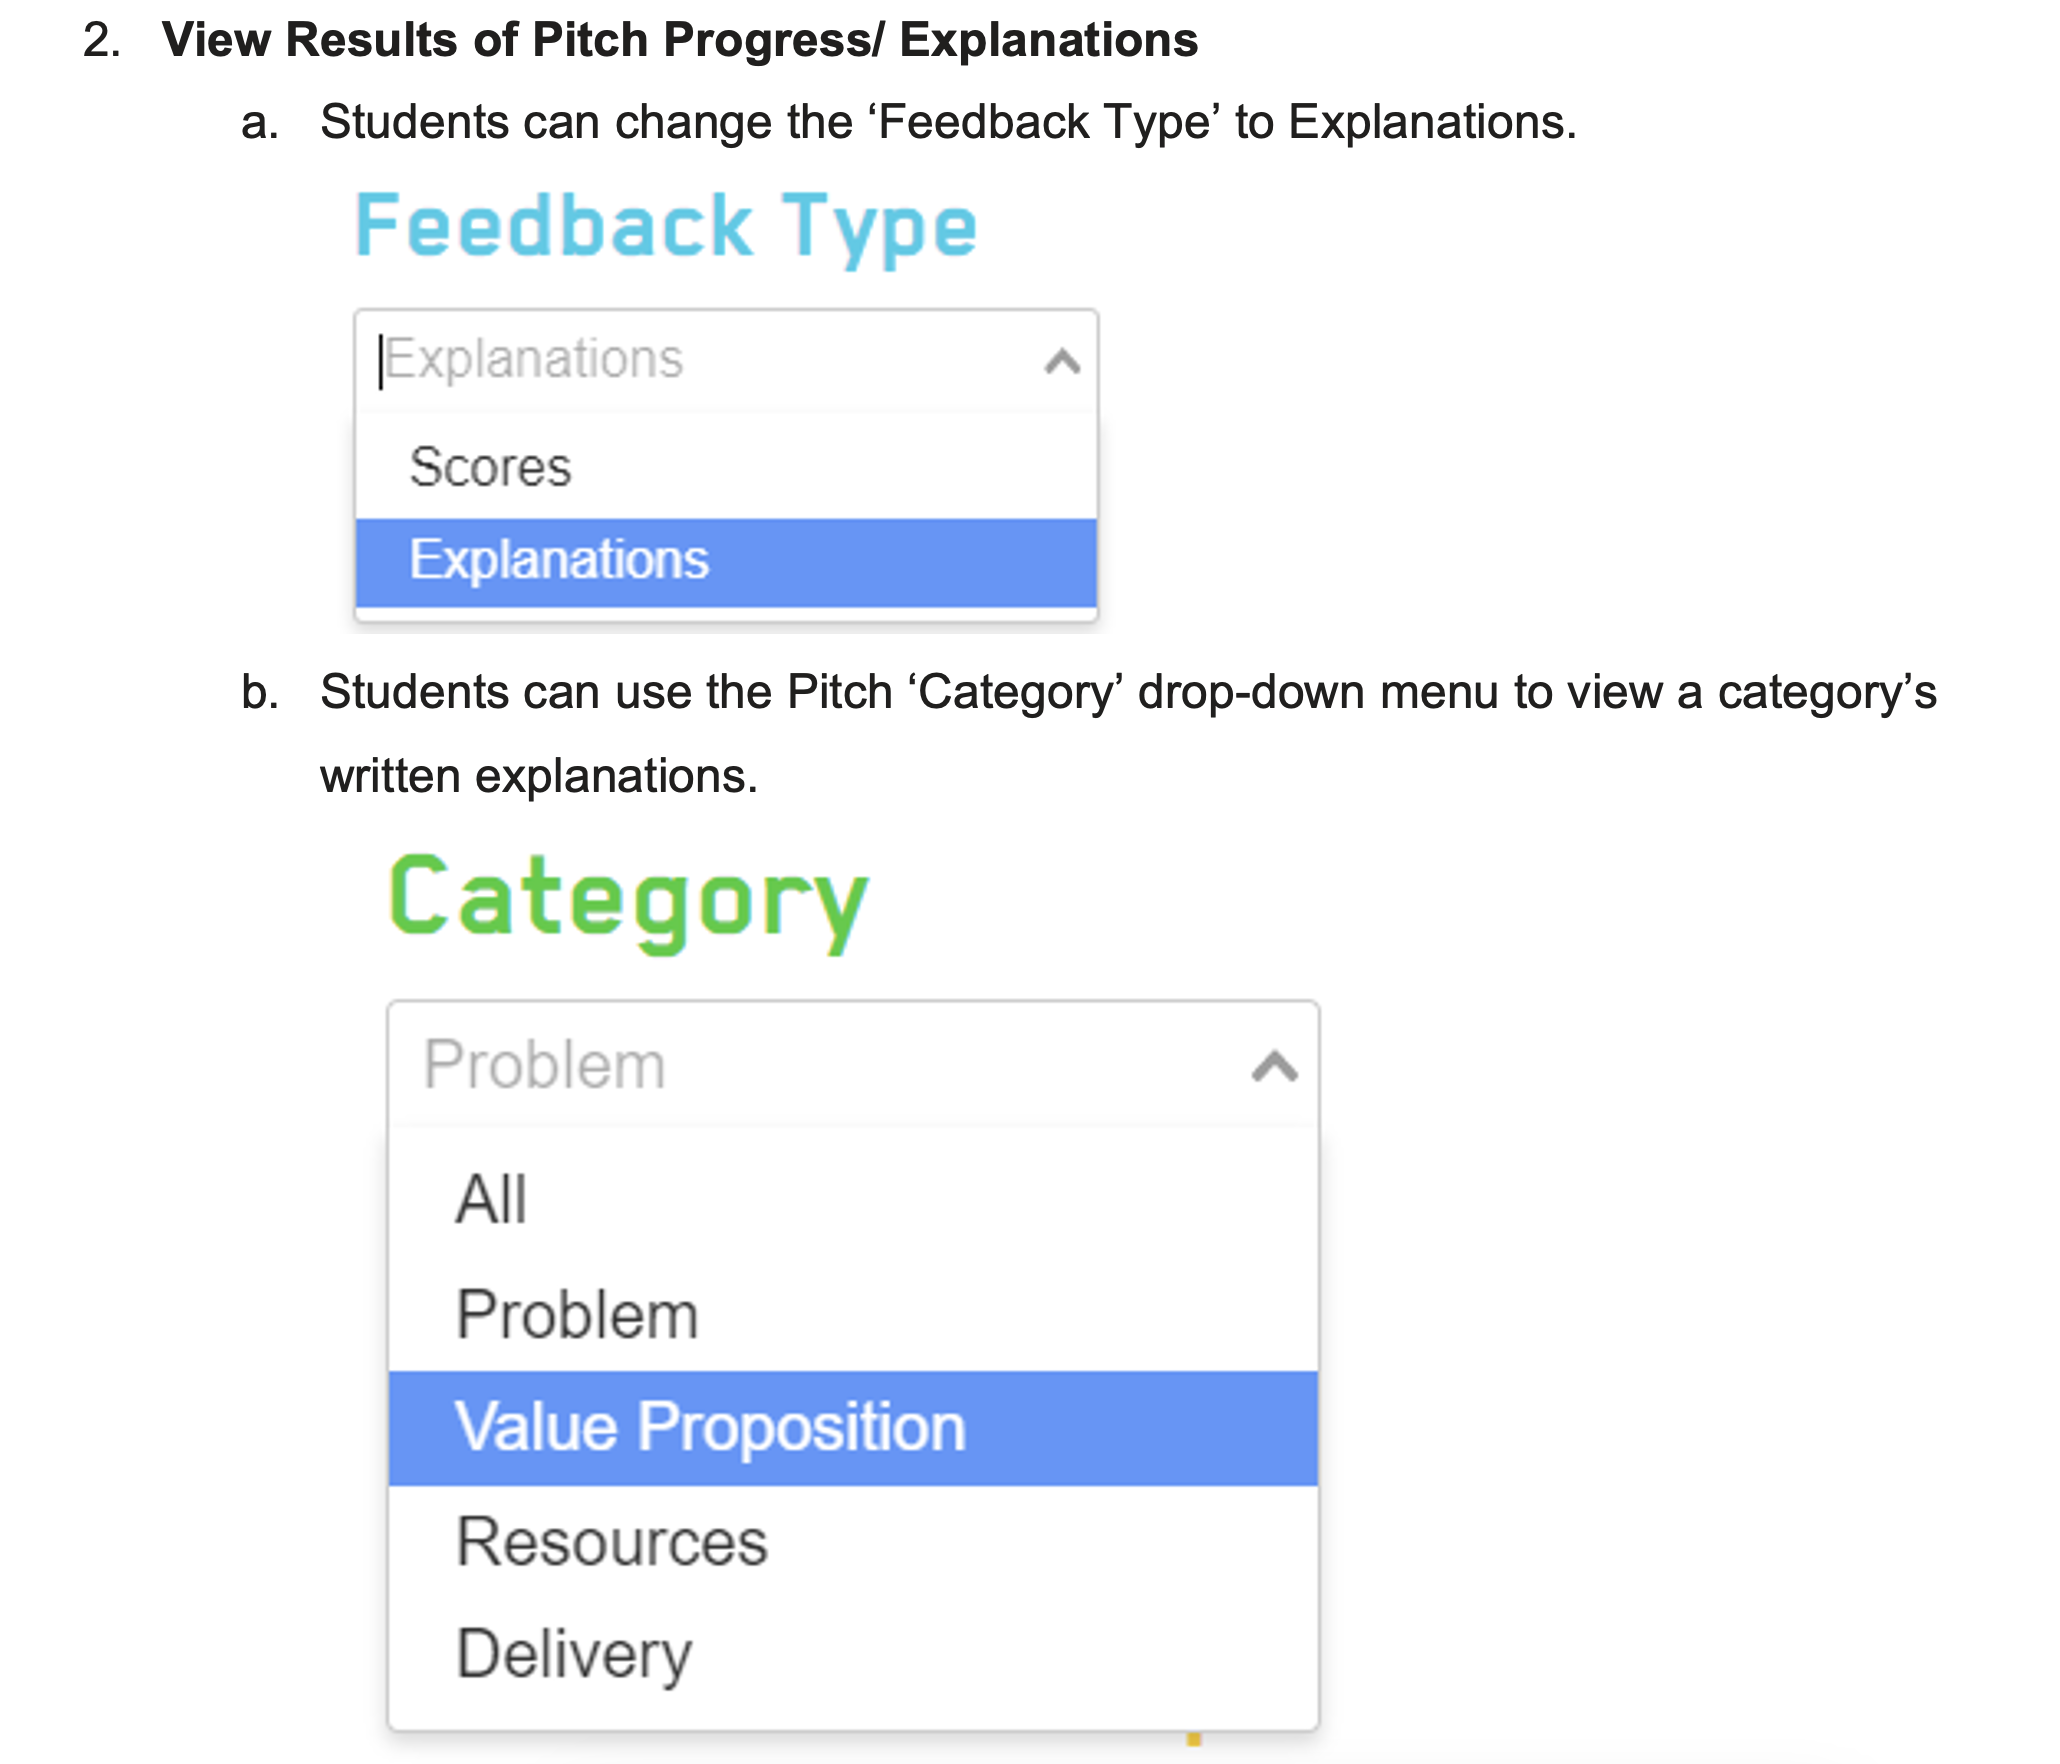Click the "written explanations." text line
Image resolution: width=2060 pixels, height=1764 pixels.
point(539,776)
